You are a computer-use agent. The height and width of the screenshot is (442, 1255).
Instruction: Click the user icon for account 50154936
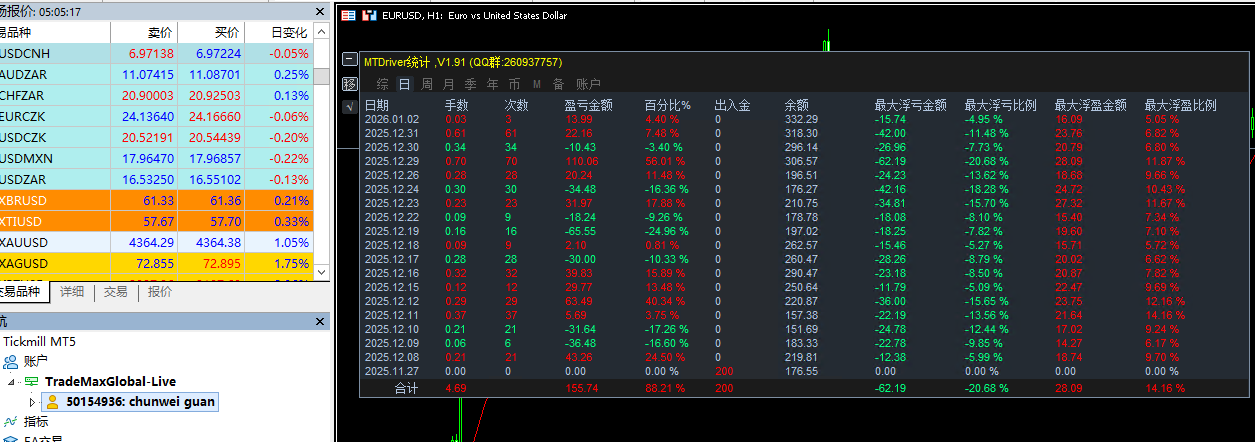(54, 402)
